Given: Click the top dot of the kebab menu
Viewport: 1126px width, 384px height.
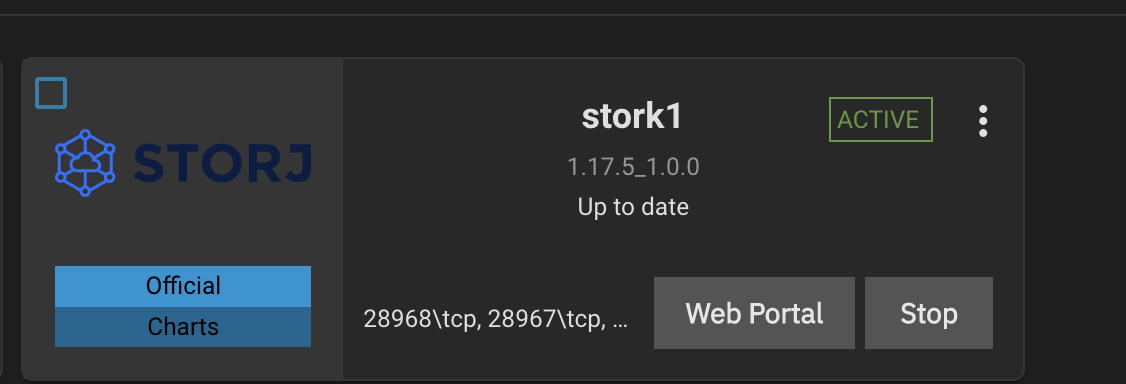Looking at the screenshot, I should [x=983, y=109].
